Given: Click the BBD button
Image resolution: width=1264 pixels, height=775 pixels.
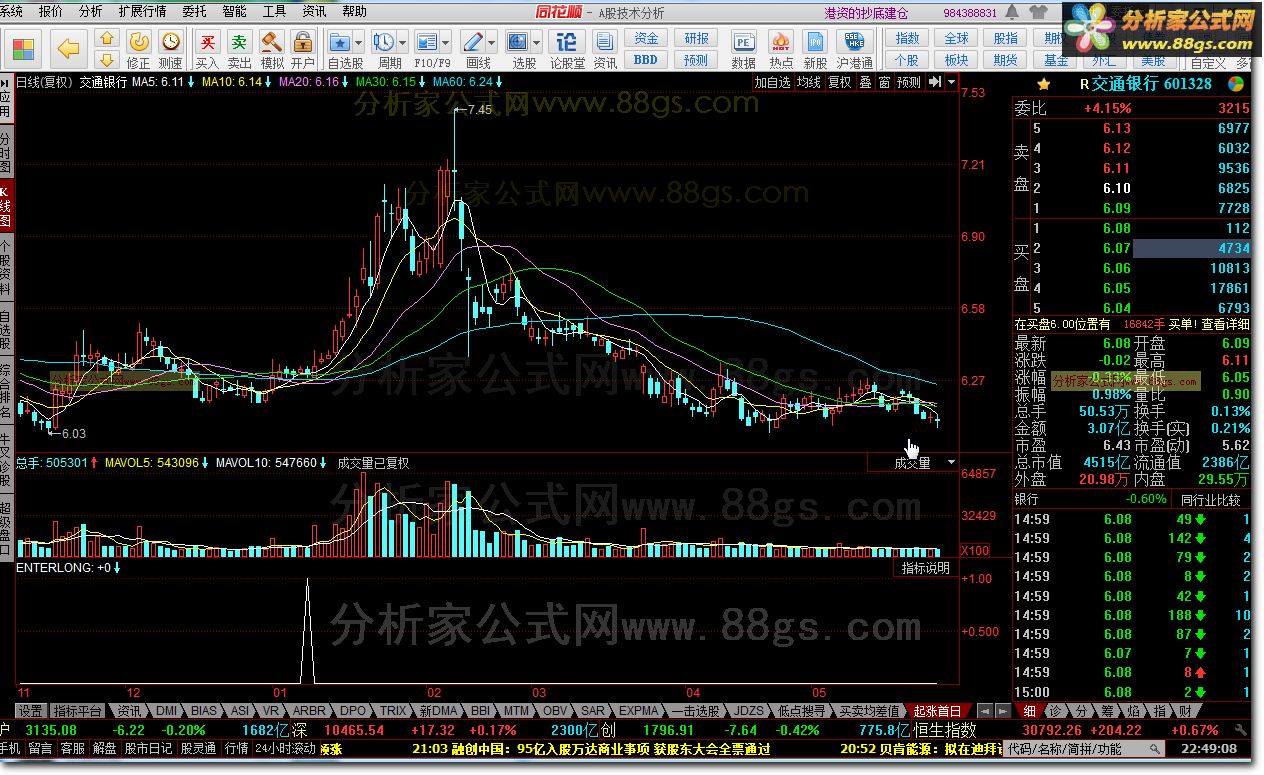Looking at the screenshot, I should coord(646,60).
